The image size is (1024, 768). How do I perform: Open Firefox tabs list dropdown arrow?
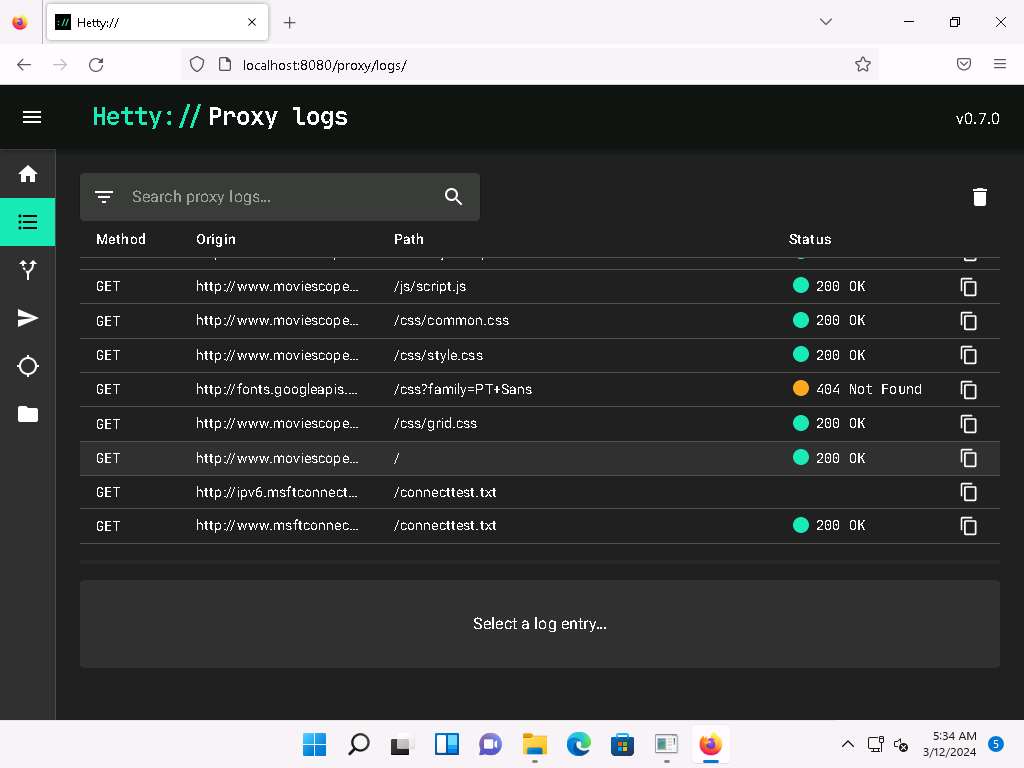coord(826,22)
